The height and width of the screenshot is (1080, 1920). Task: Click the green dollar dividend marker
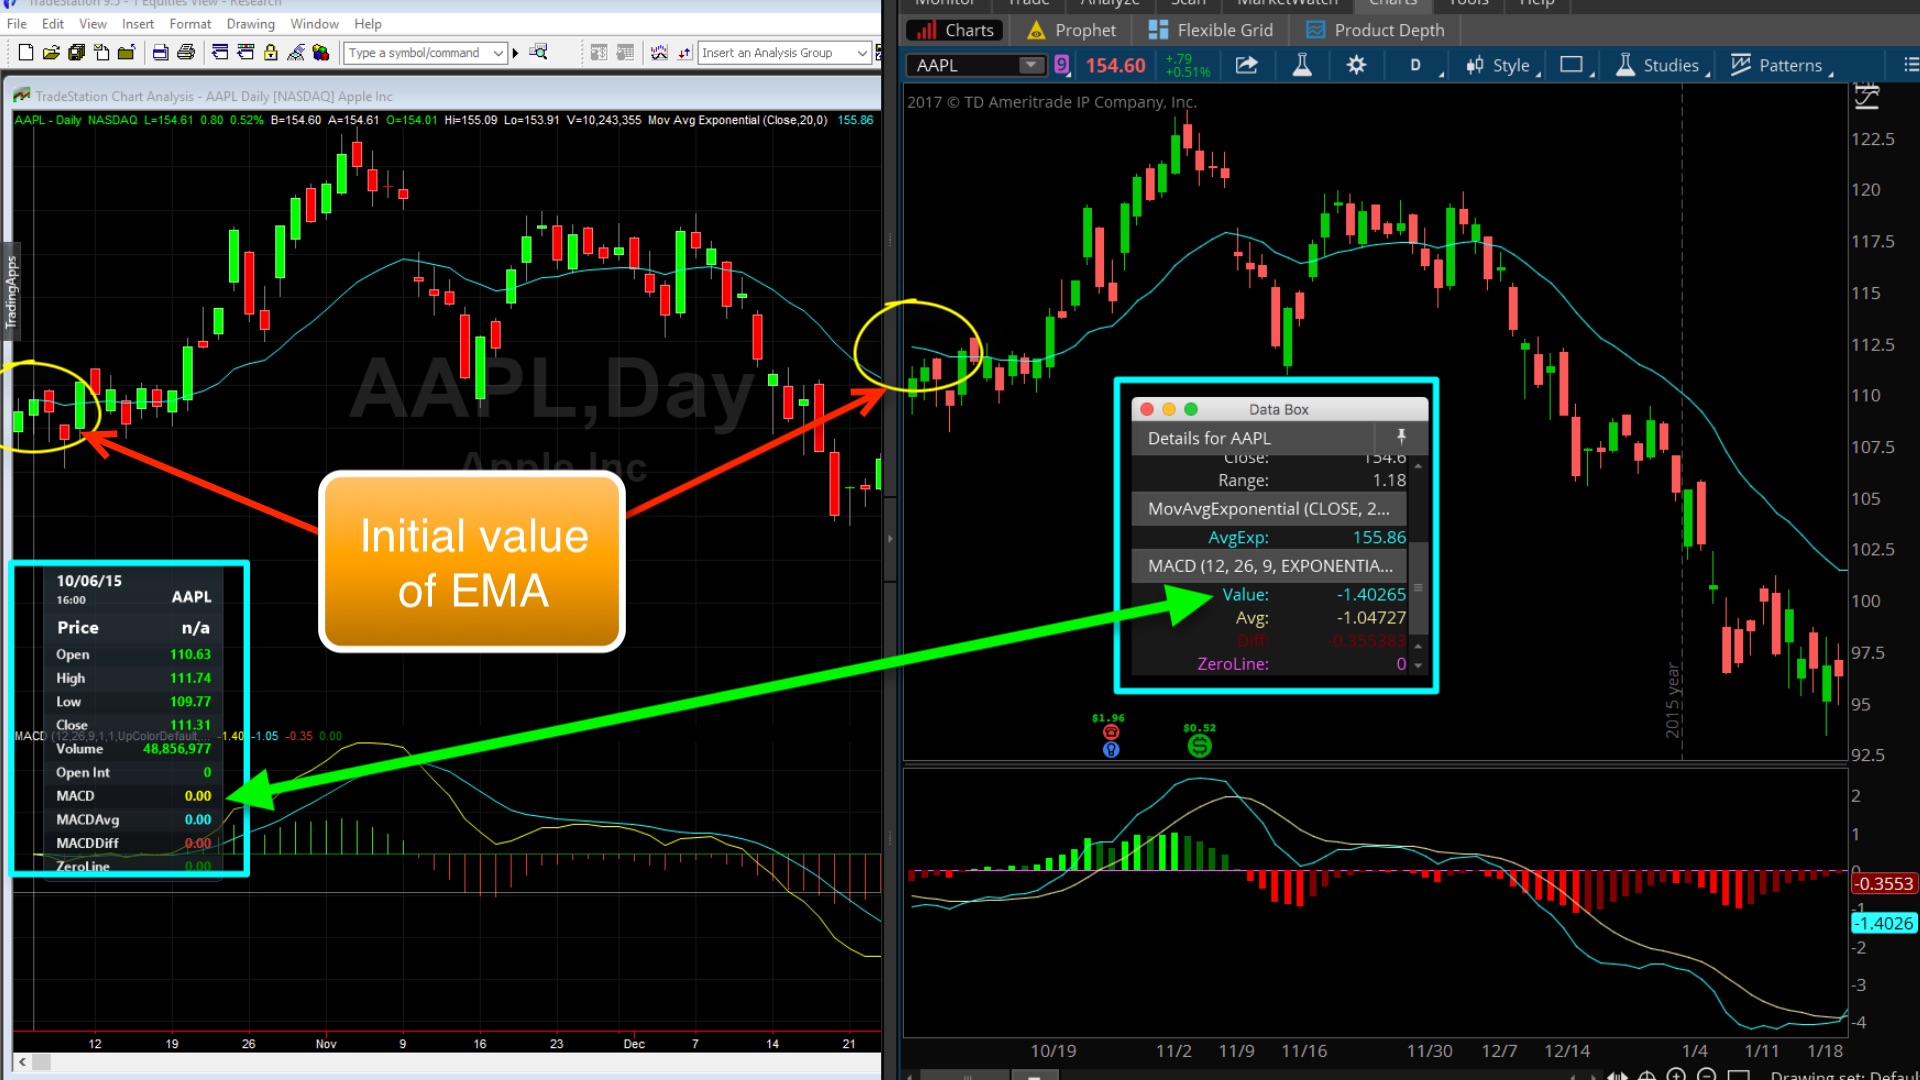pos(1199,745)
